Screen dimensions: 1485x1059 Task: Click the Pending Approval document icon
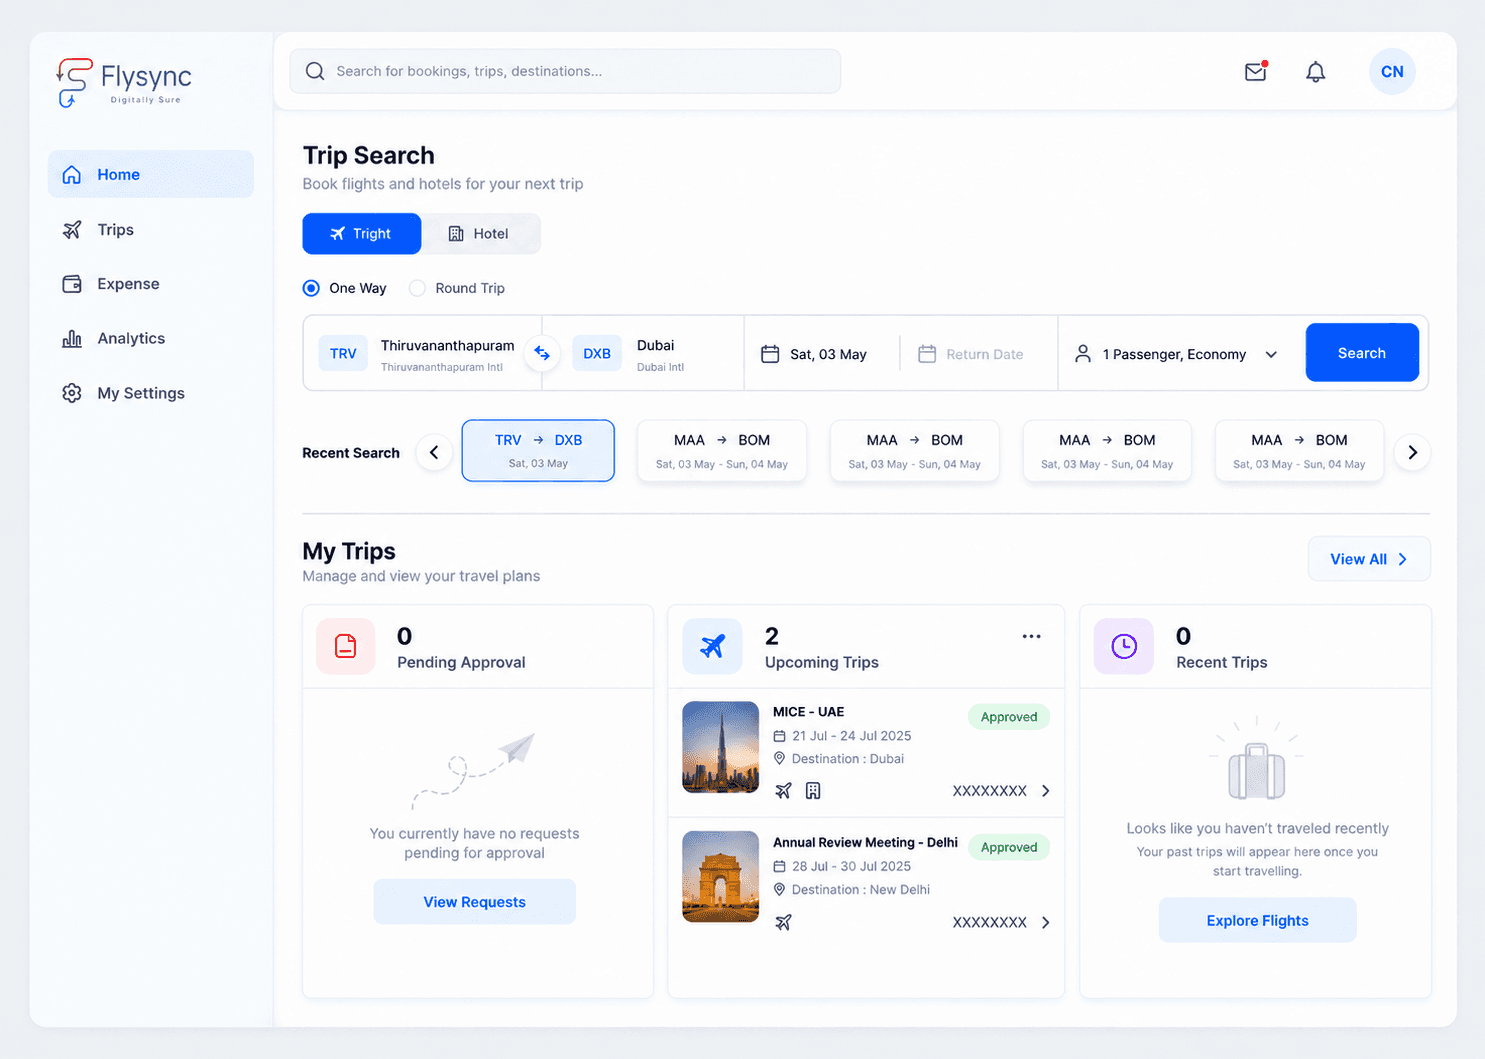point(346,646)
